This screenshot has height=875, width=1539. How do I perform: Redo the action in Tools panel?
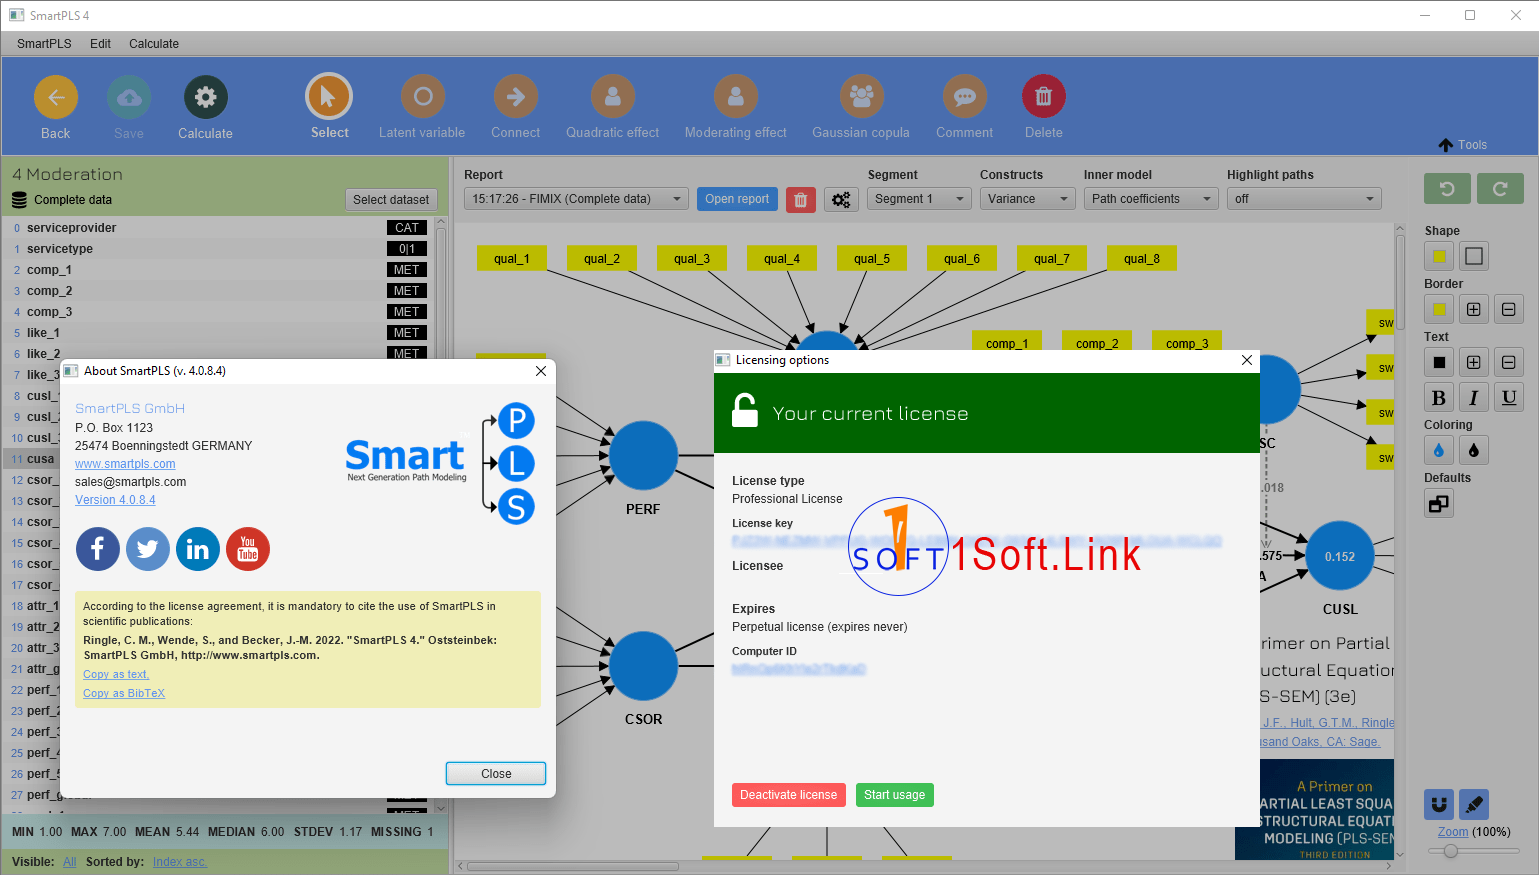click(x=1500, y=188)
